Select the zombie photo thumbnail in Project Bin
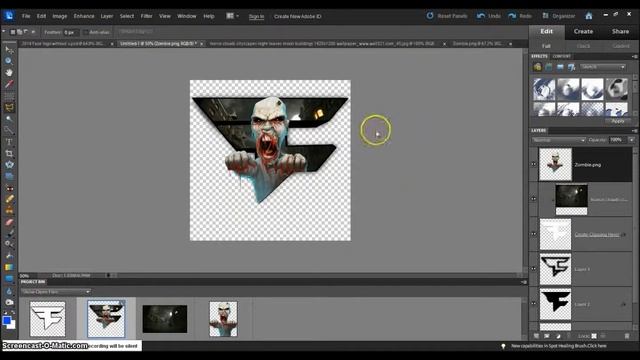Image resolution: width=640 pixels, height=360 pixels. pyautogui.click(x=223, y=319)
